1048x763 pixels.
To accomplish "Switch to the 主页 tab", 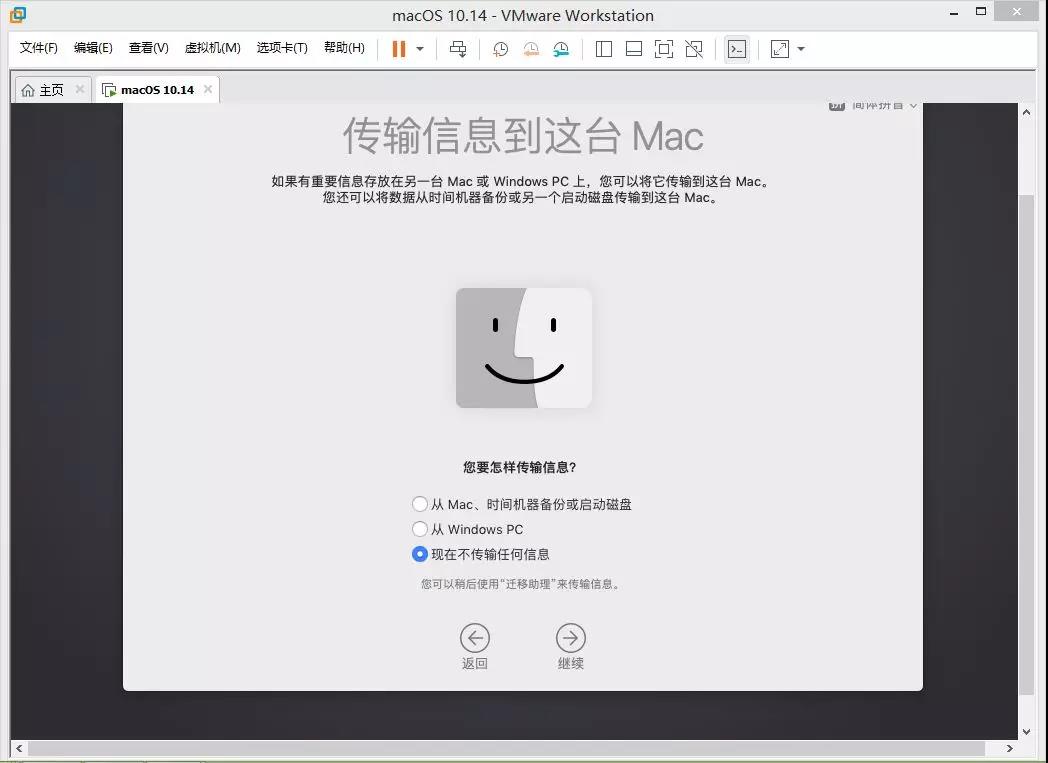I will [50, 90].
